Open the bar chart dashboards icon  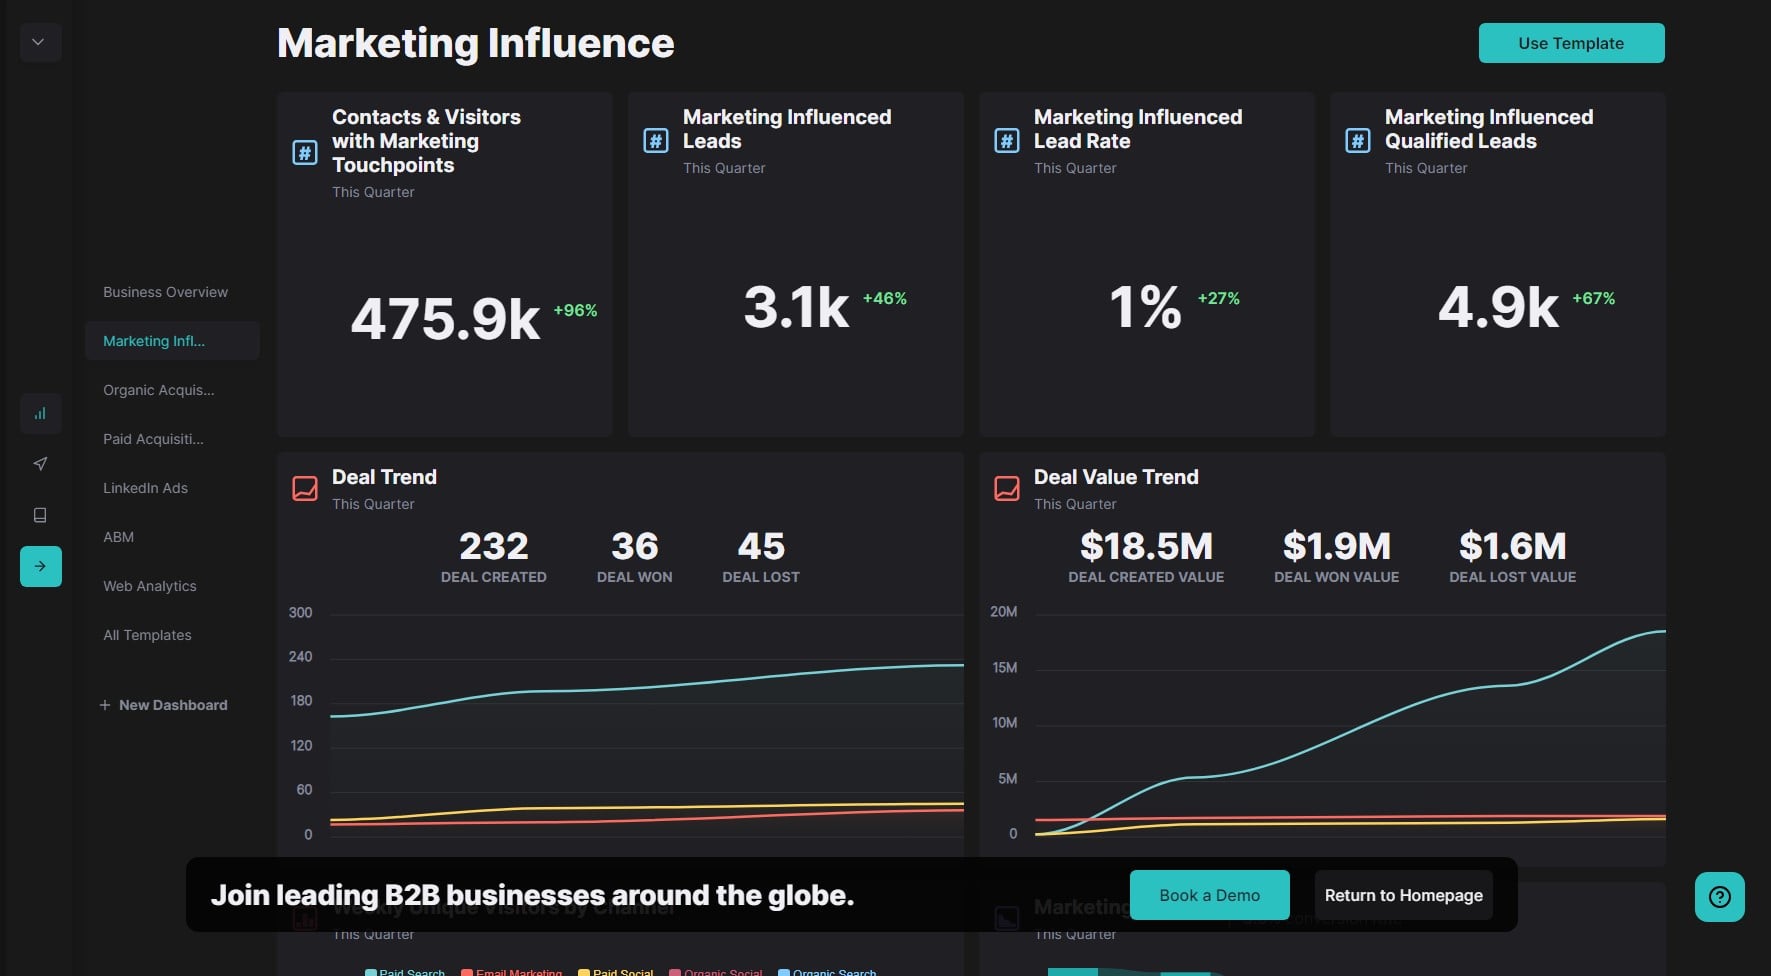click(x=40, y=414)
